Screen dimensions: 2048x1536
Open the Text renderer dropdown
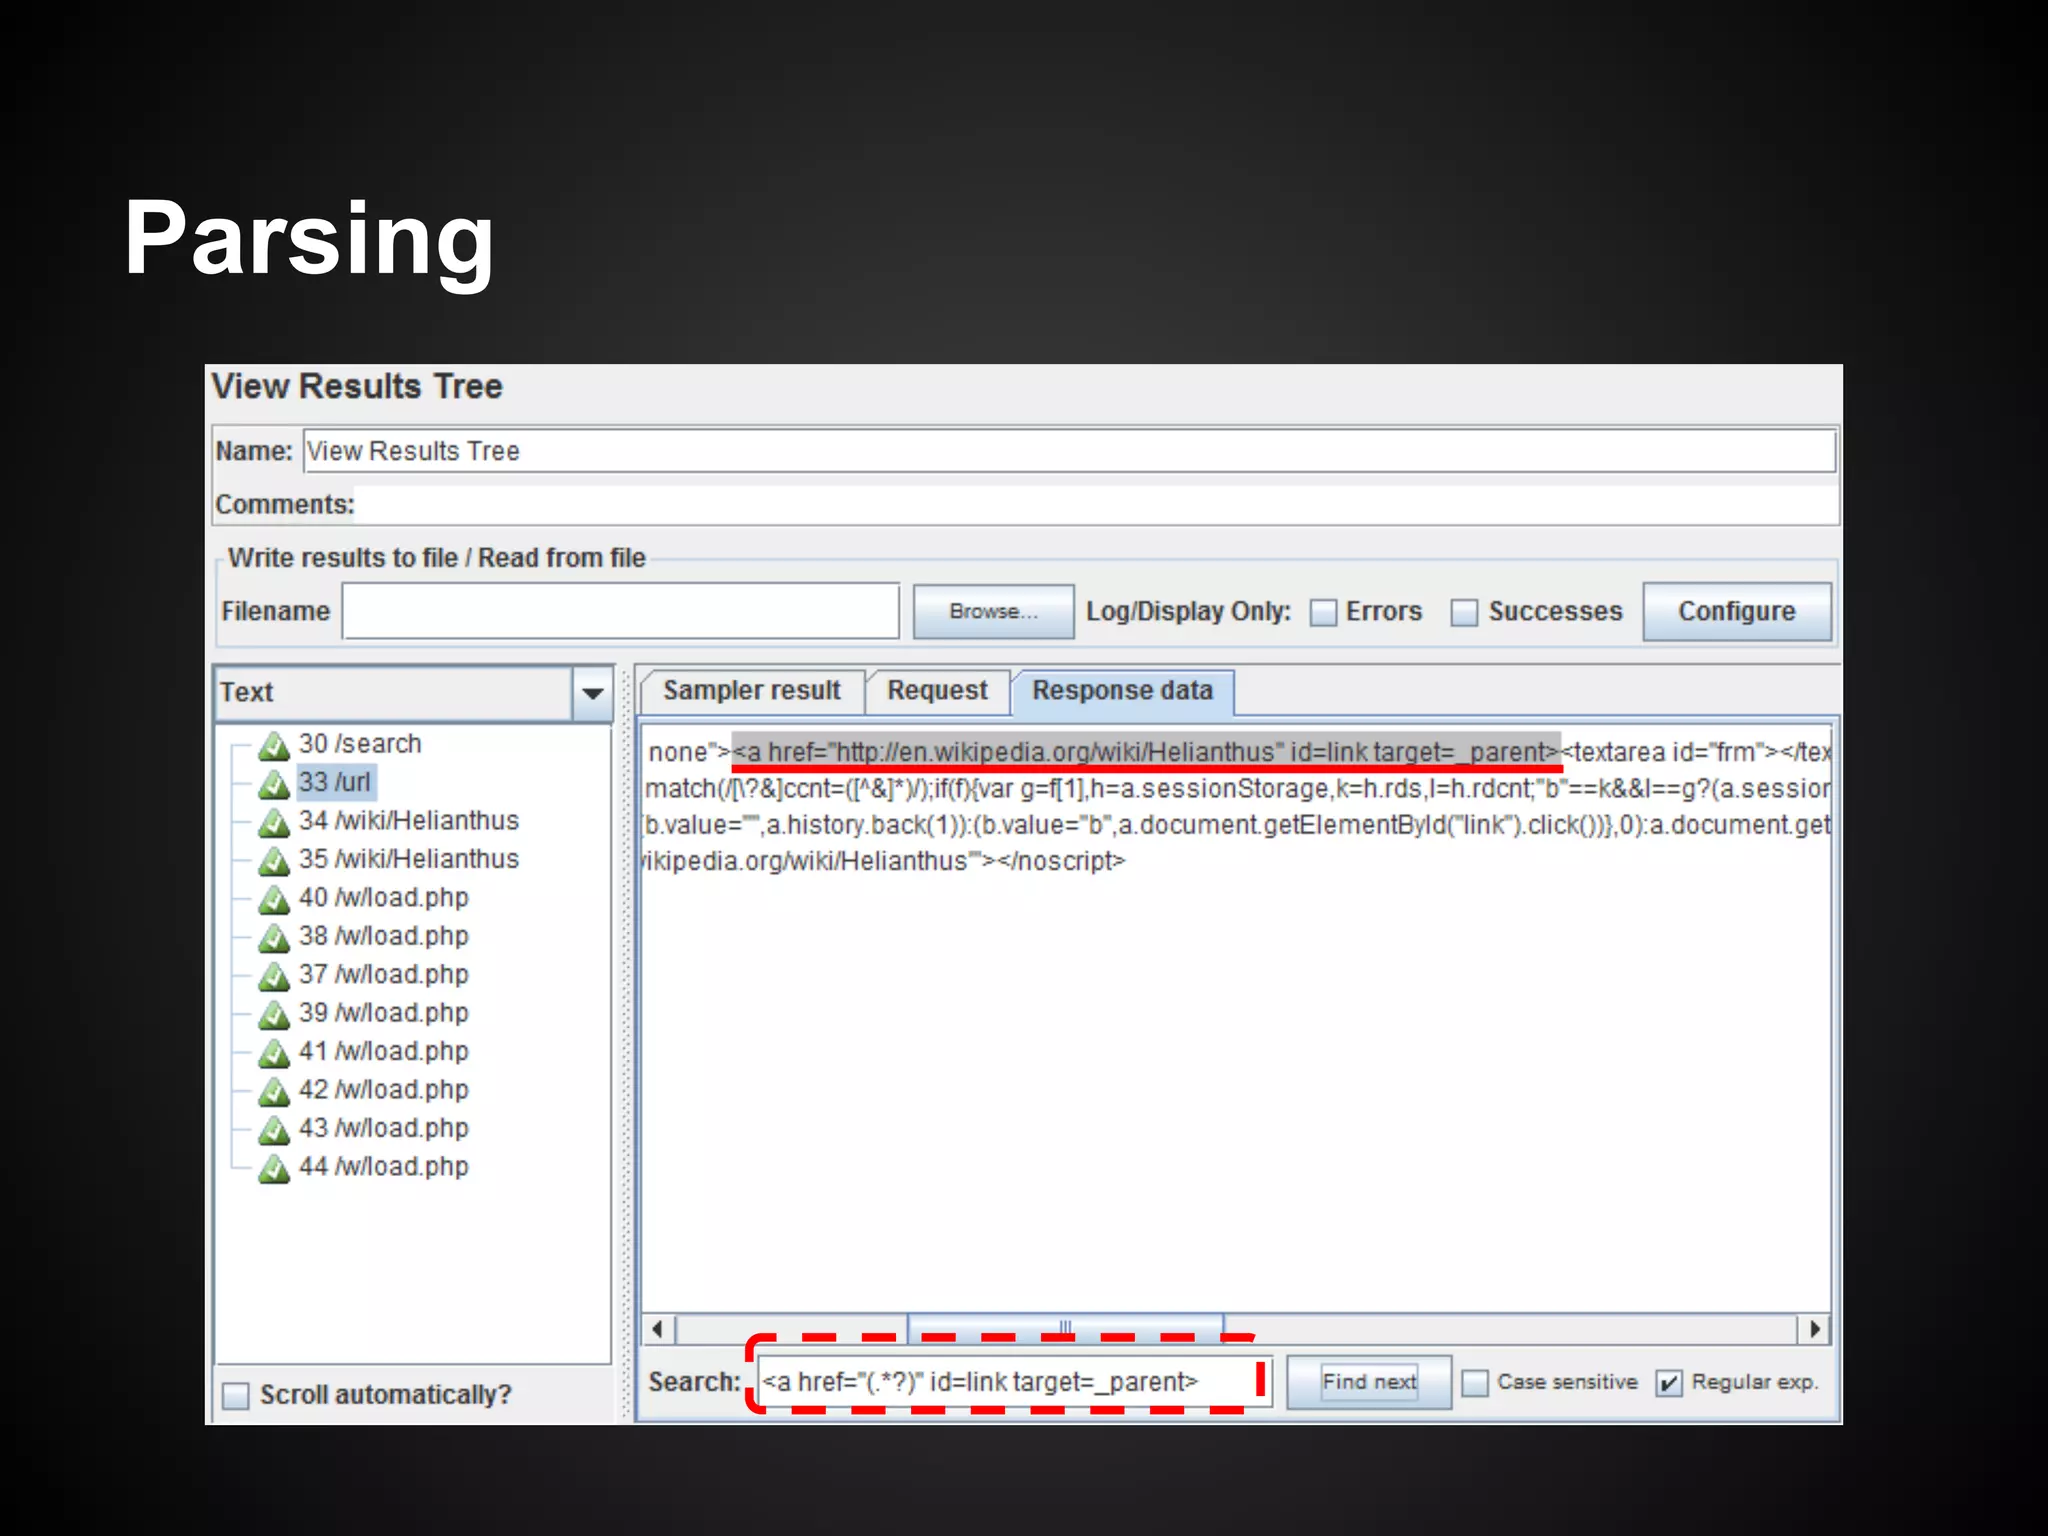(x=592, y=693)
